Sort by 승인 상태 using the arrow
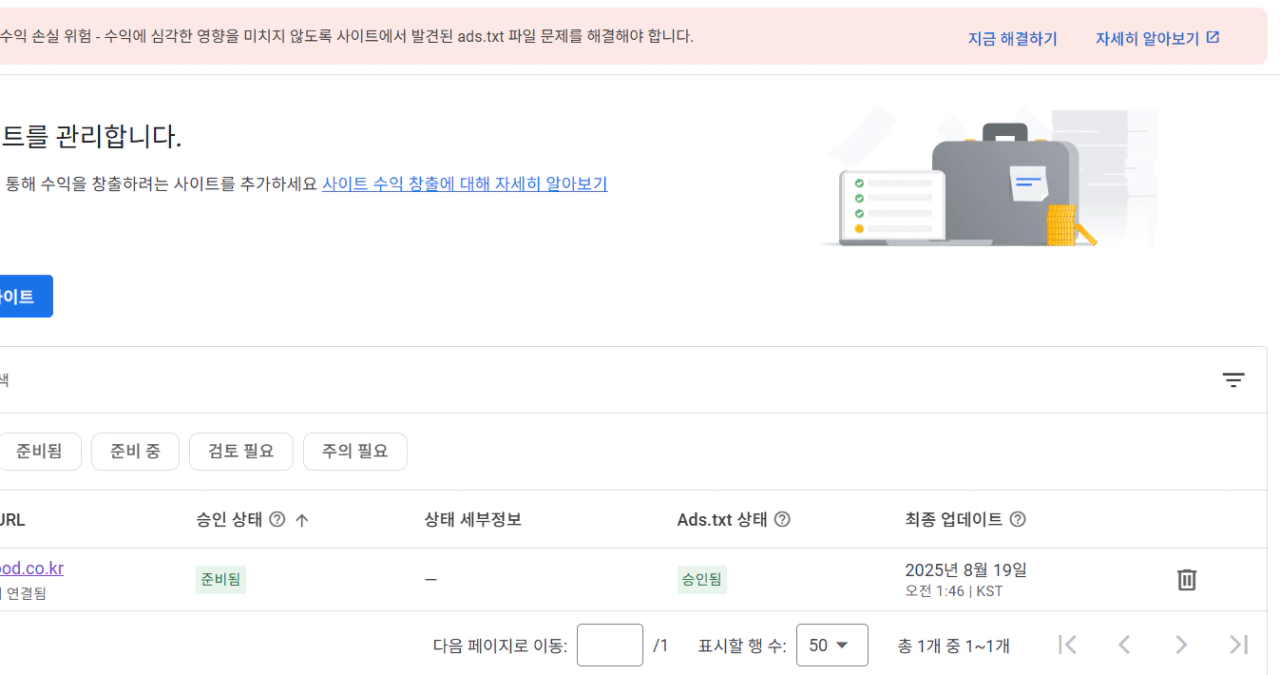 click(301, 520)
